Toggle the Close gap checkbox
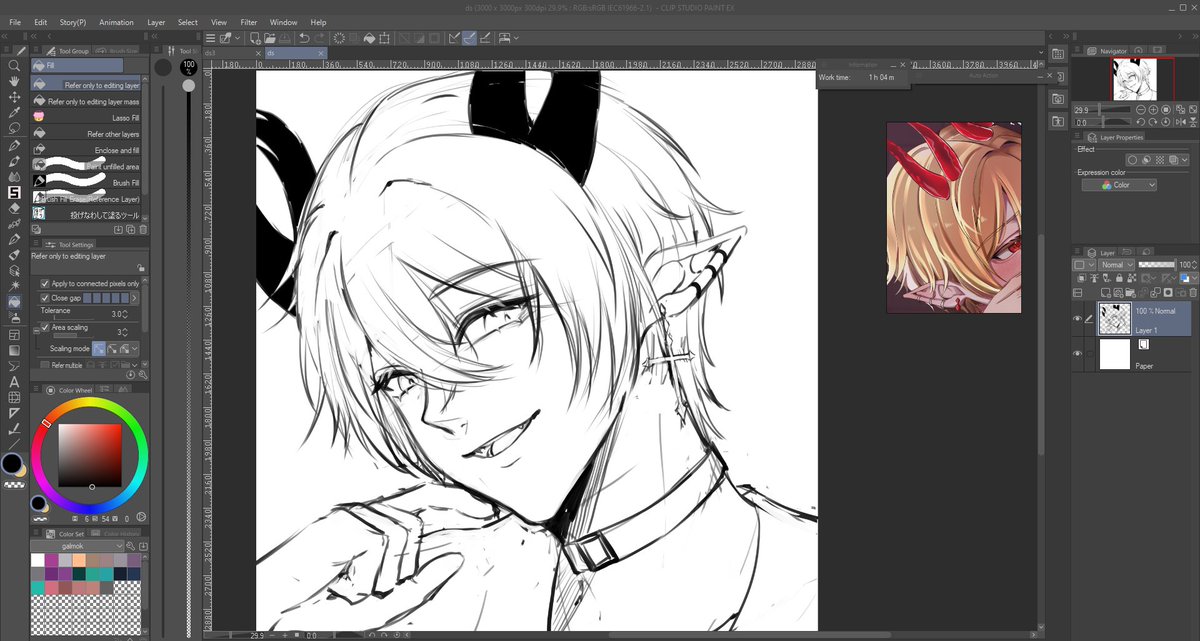 [45, 298]
